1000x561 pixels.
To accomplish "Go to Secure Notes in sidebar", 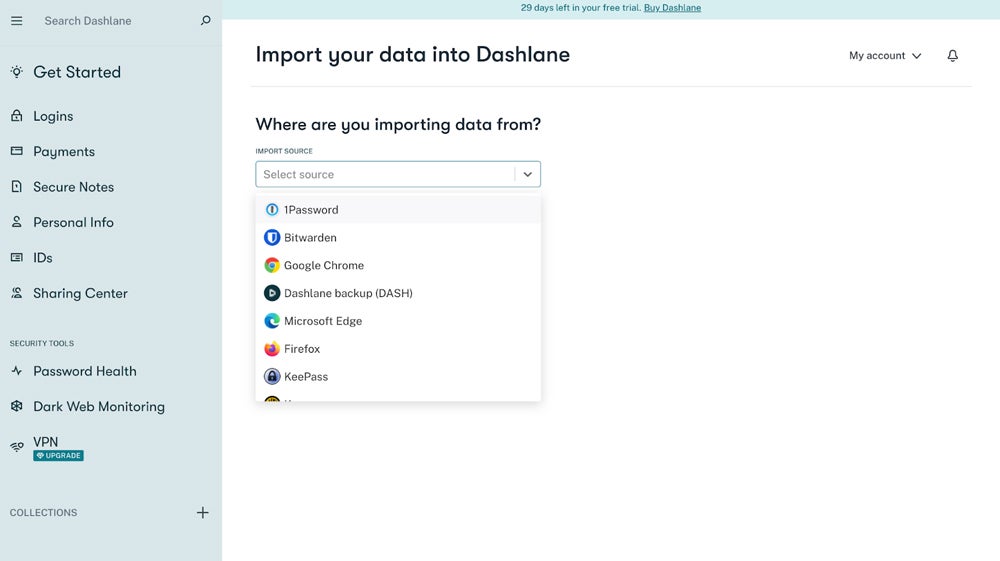I will (73, 187).
